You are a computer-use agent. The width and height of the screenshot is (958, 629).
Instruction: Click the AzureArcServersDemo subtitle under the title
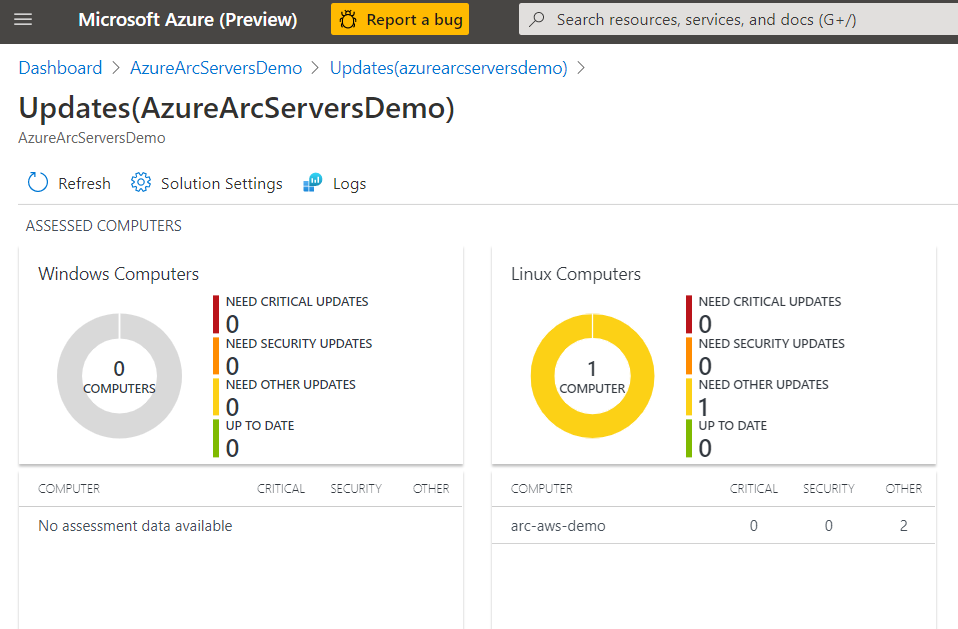click(x=92, y=138)
